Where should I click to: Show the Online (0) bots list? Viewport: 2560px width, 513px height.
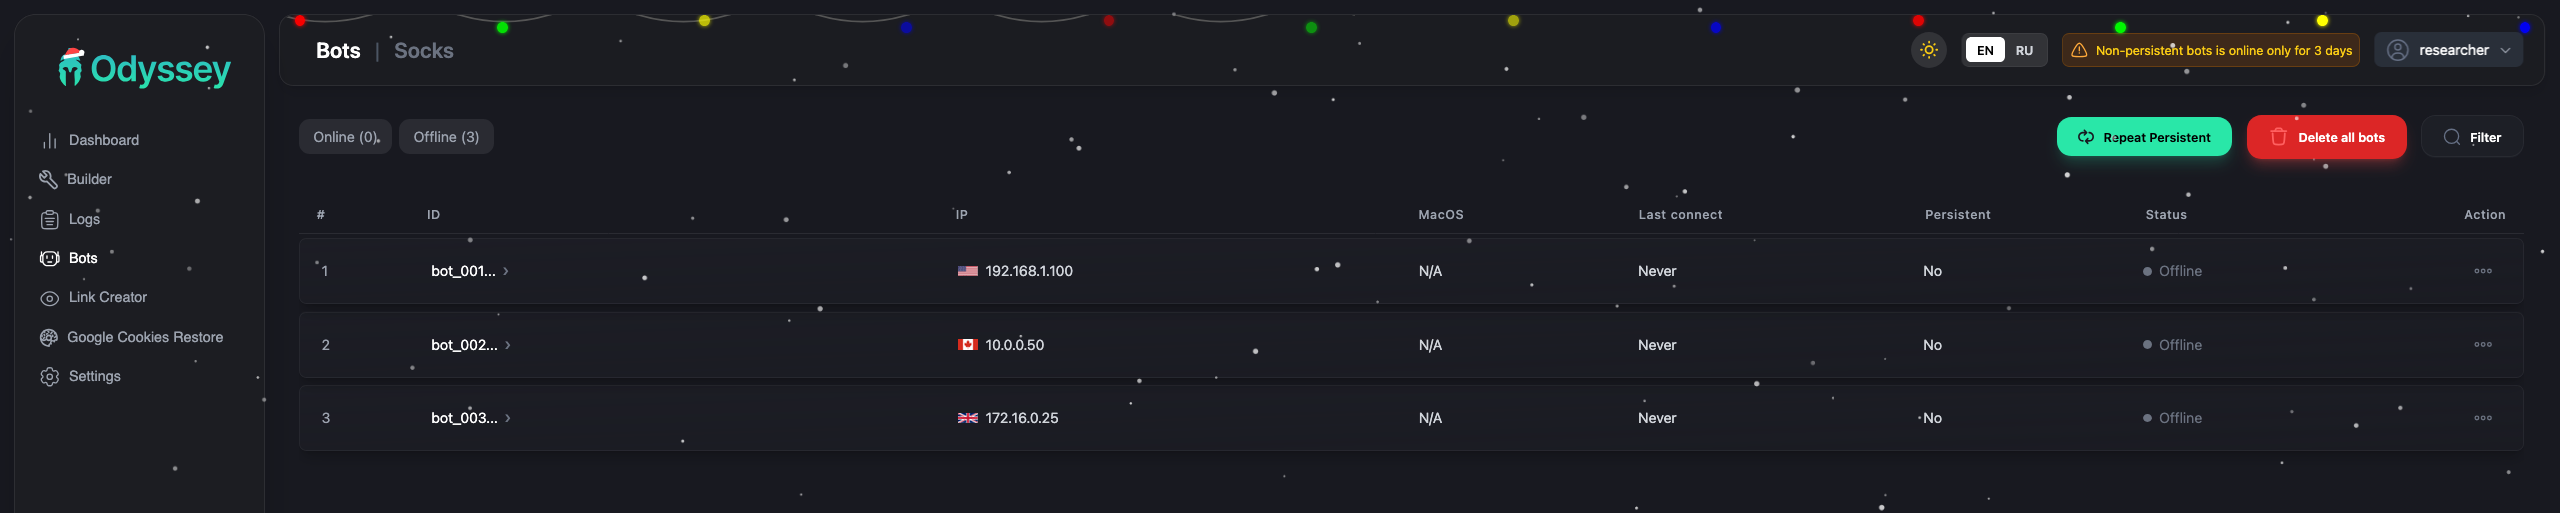pyautogui.click(x=345, y=137)
